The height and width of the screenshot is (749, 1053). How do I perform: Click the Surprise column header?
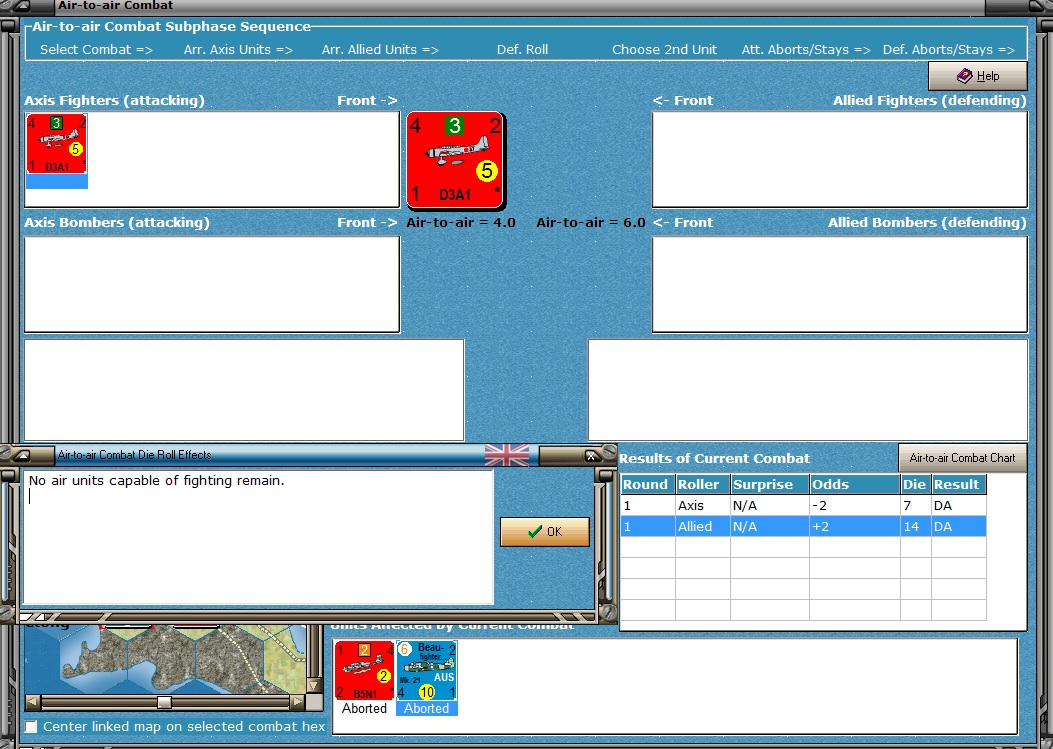pyautogui.click(x=770, y=484)
